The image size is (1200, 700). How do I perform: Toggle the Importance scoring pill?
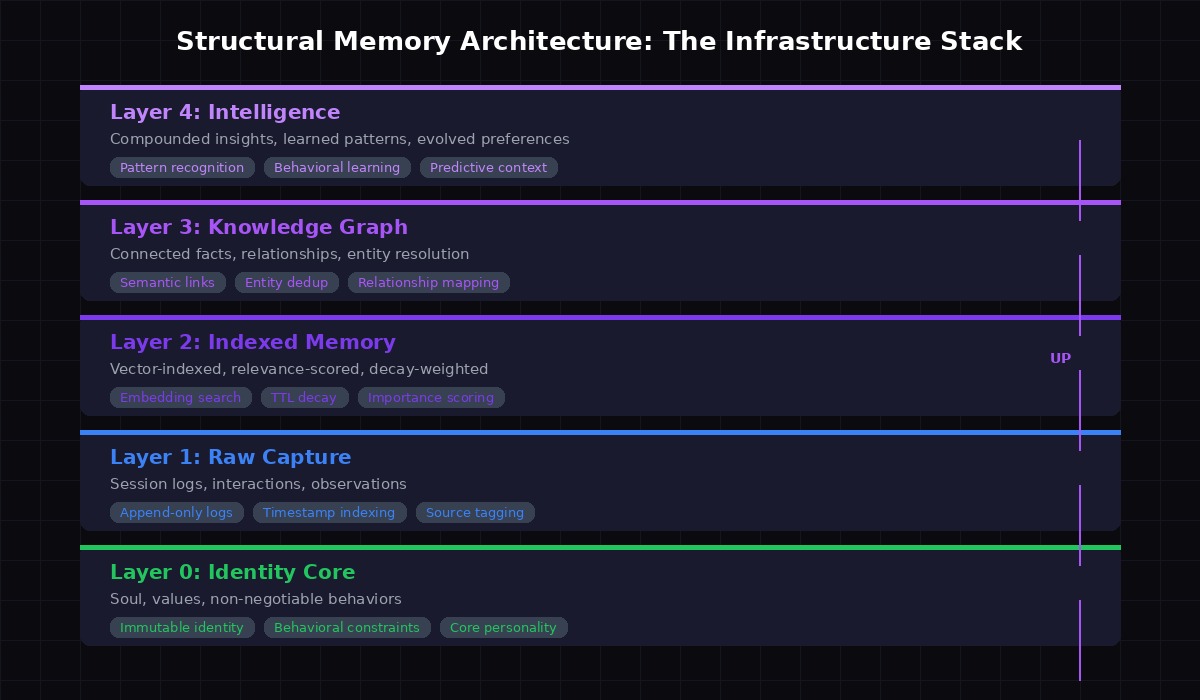[x=431, y=397]
